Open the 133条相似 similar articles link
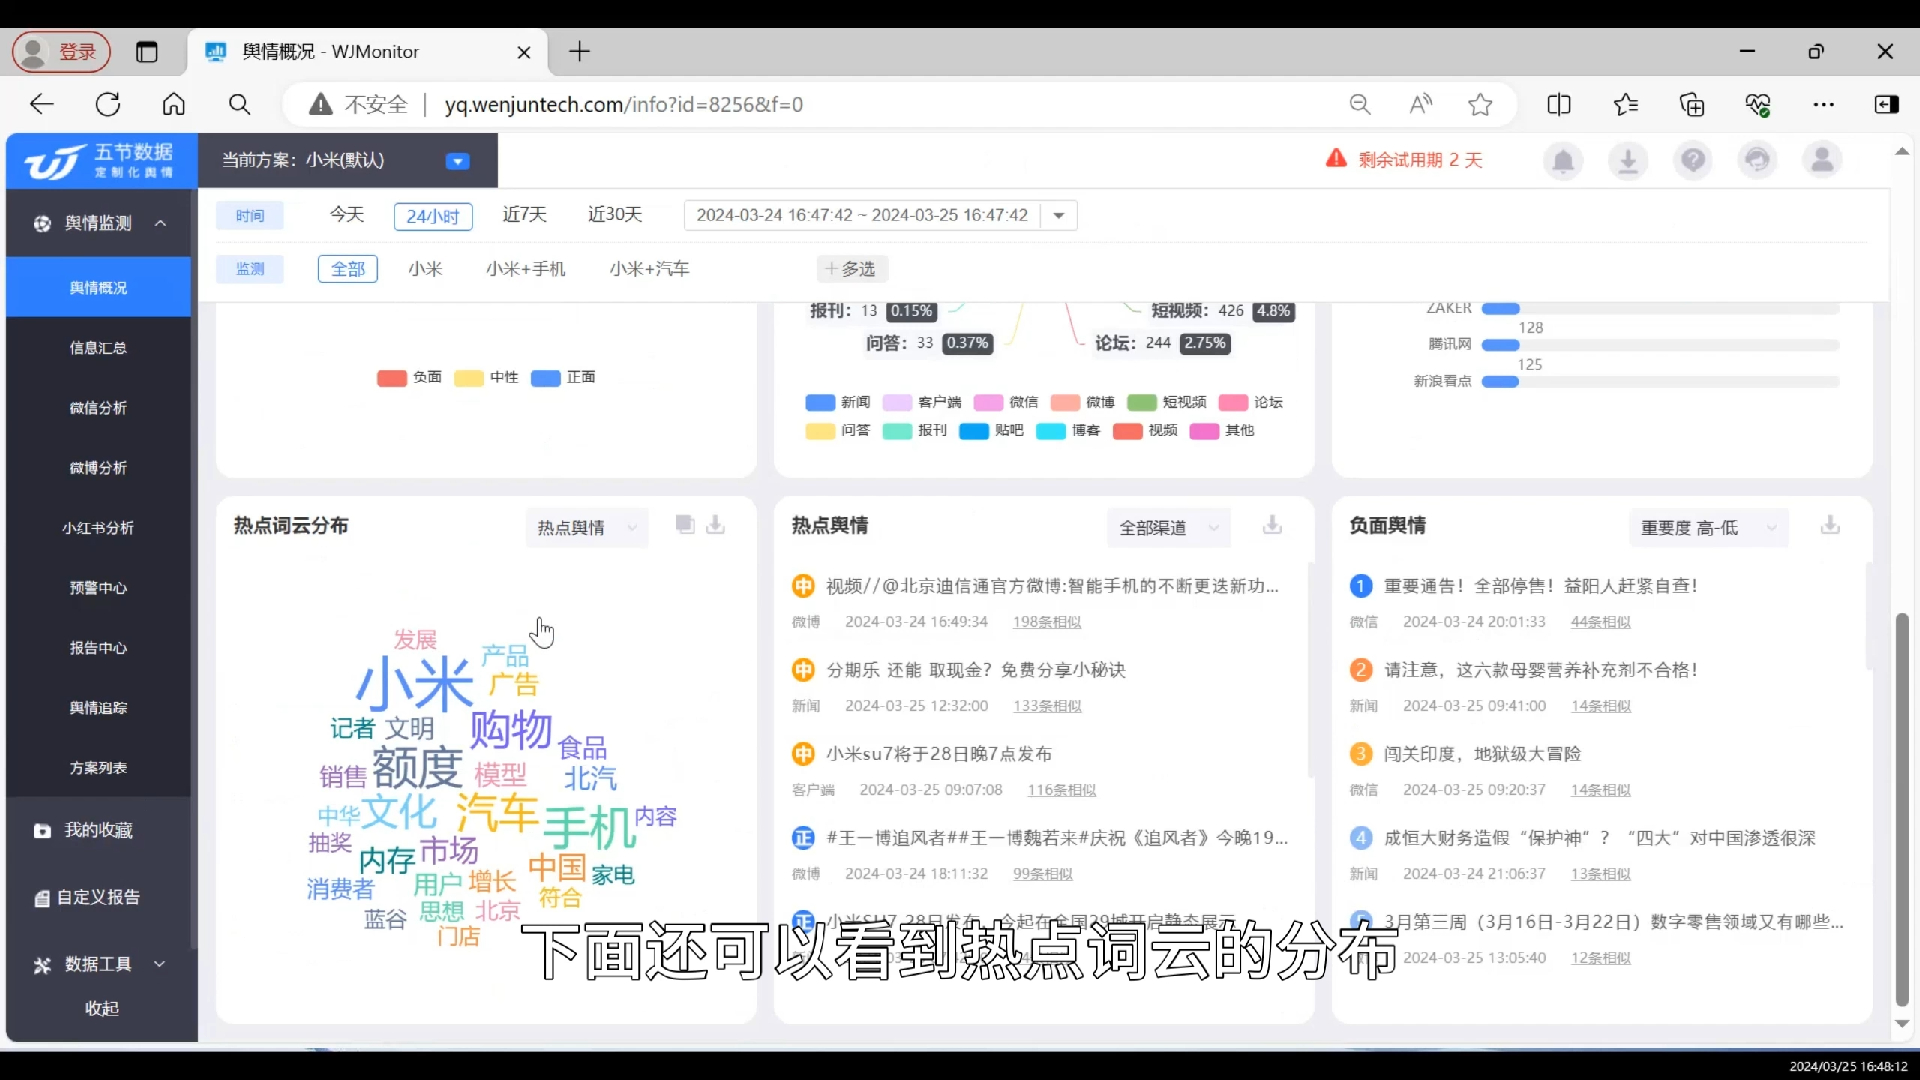Image resolution: width=1920 pixels, height=1080 pixels. tap(1047, 706)
